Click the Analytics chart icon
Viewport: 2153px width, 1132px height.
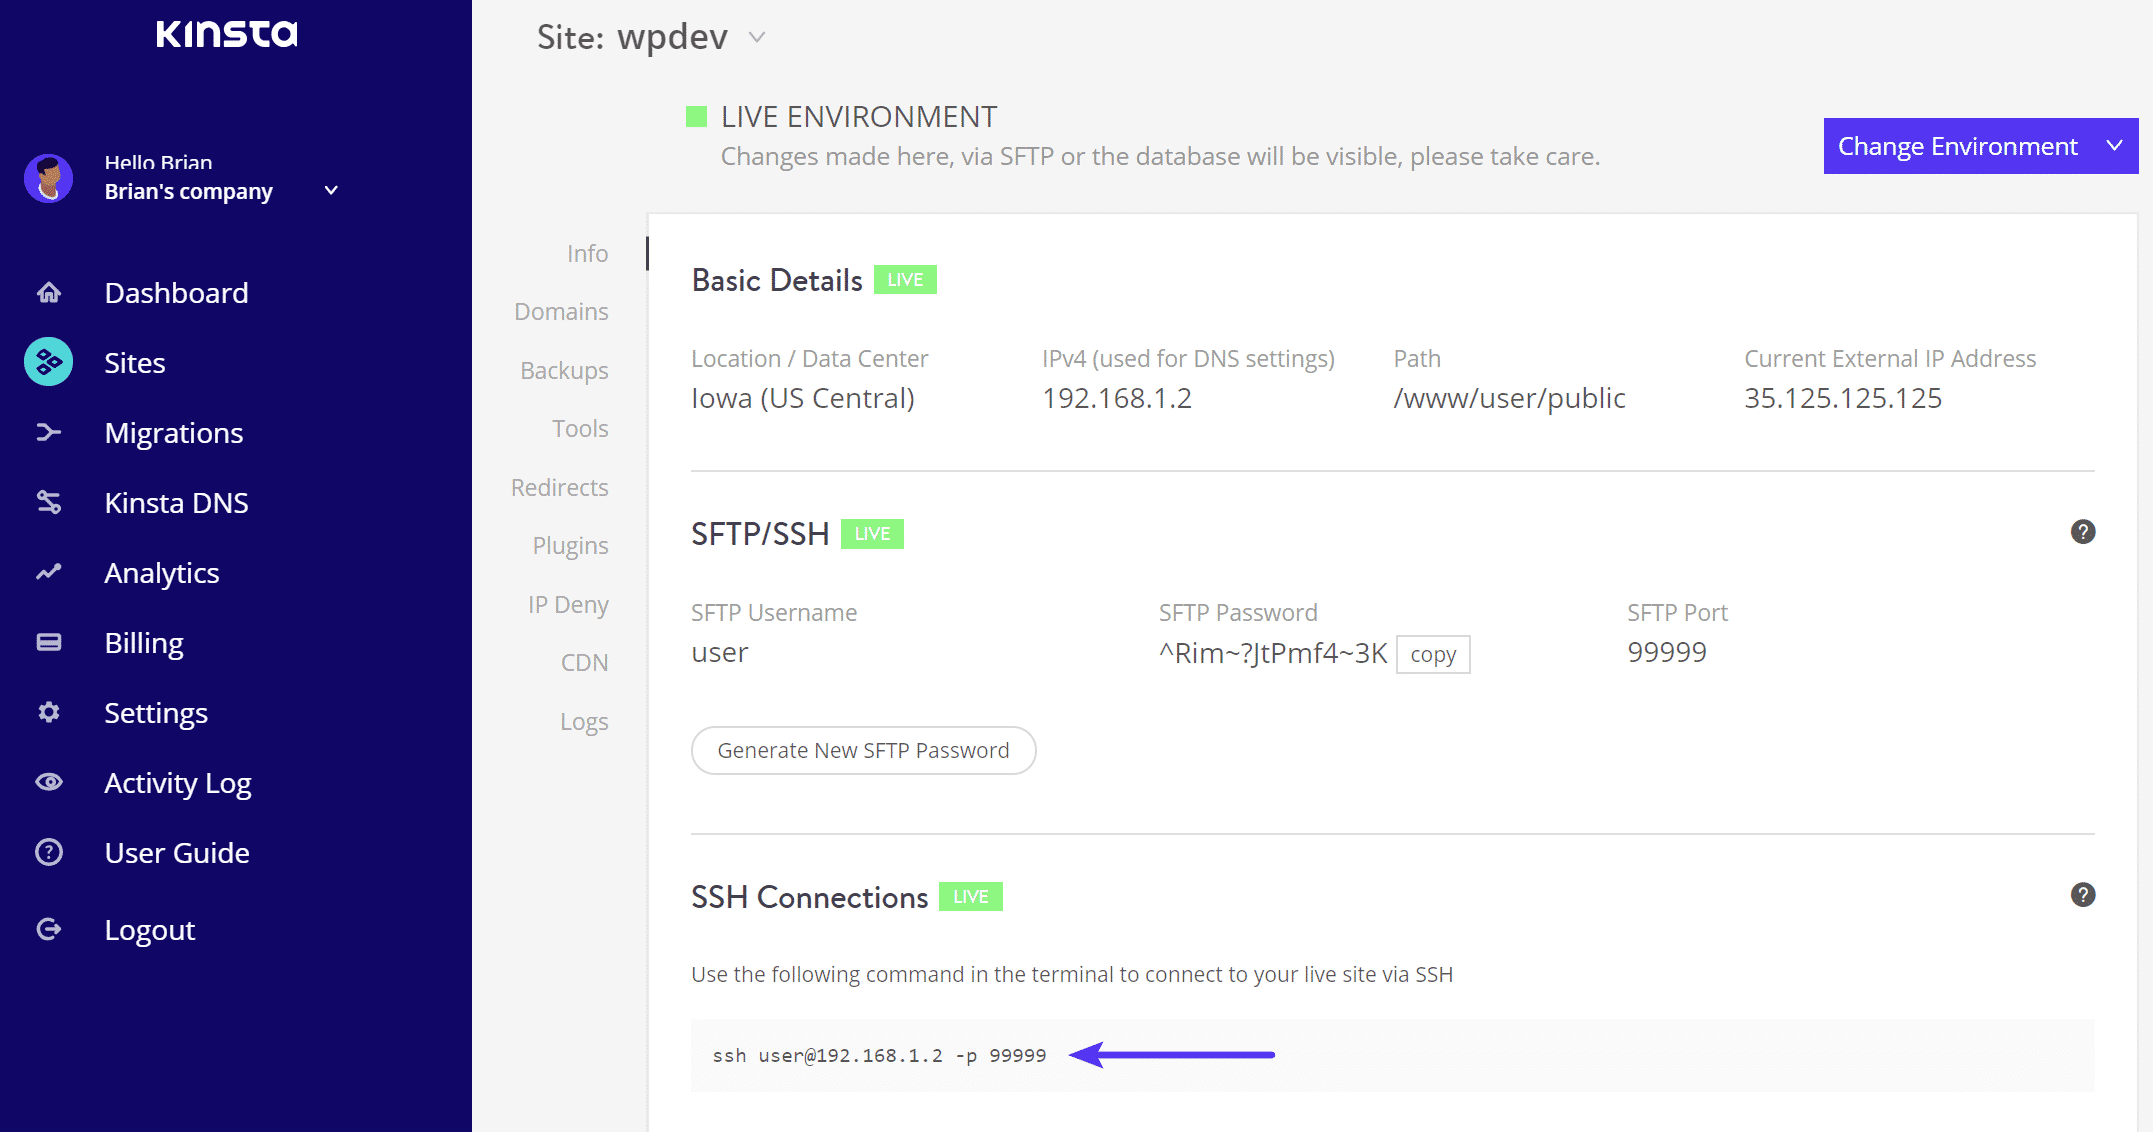point(48,572)
